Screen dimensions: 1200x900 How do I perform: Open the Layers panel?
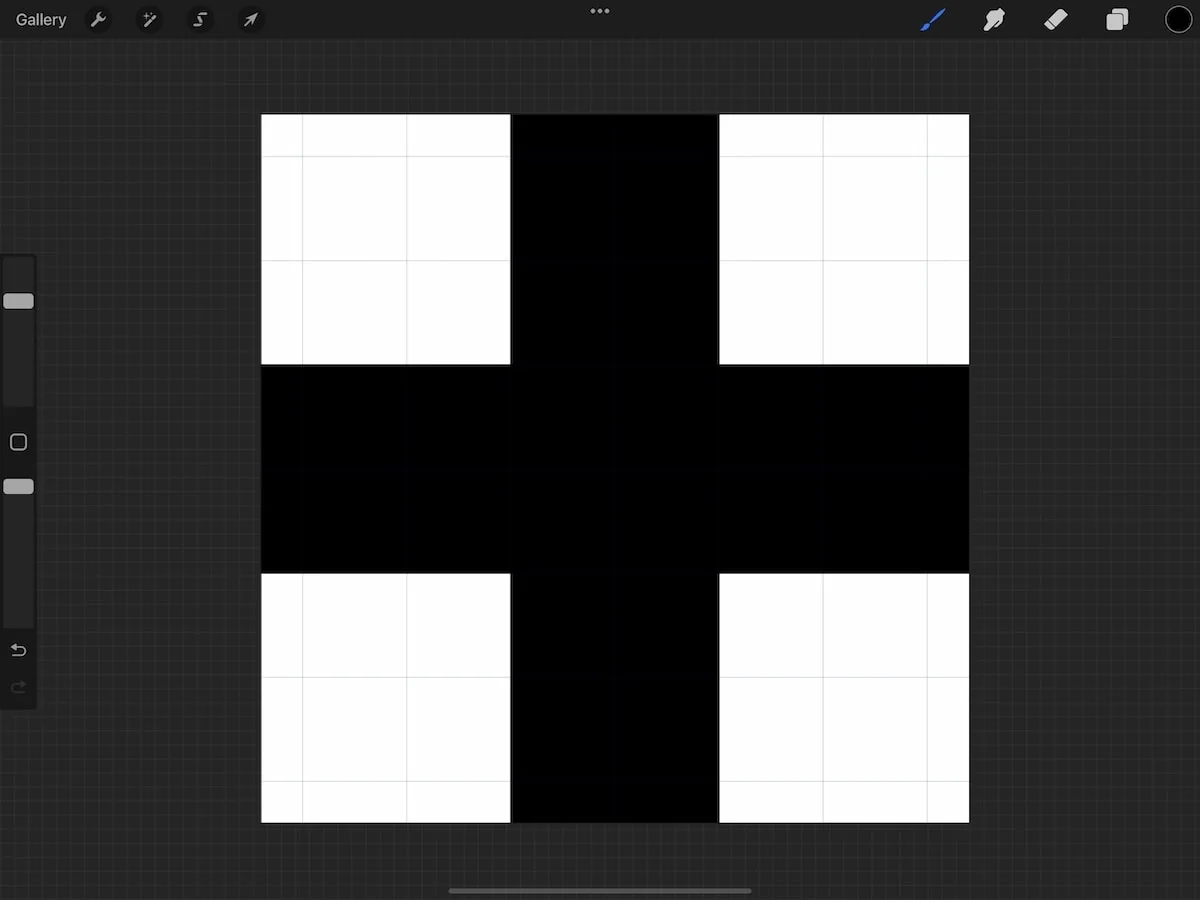click(1117, 20)
